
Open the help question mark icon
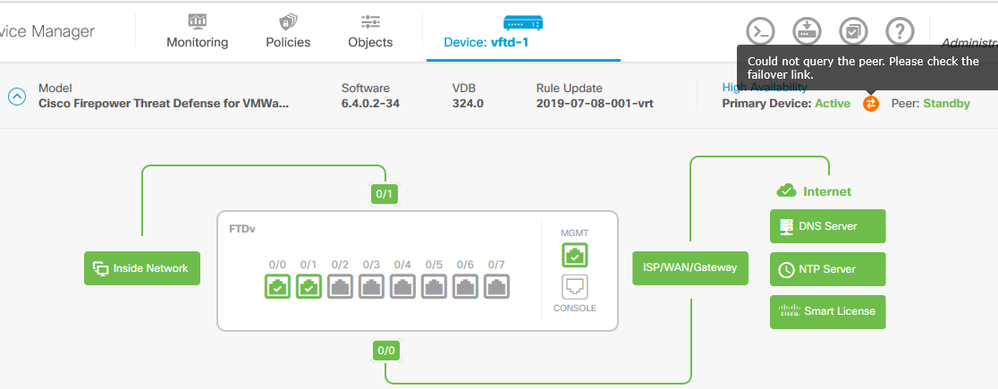pyautogui.click(x=900, y=30)
